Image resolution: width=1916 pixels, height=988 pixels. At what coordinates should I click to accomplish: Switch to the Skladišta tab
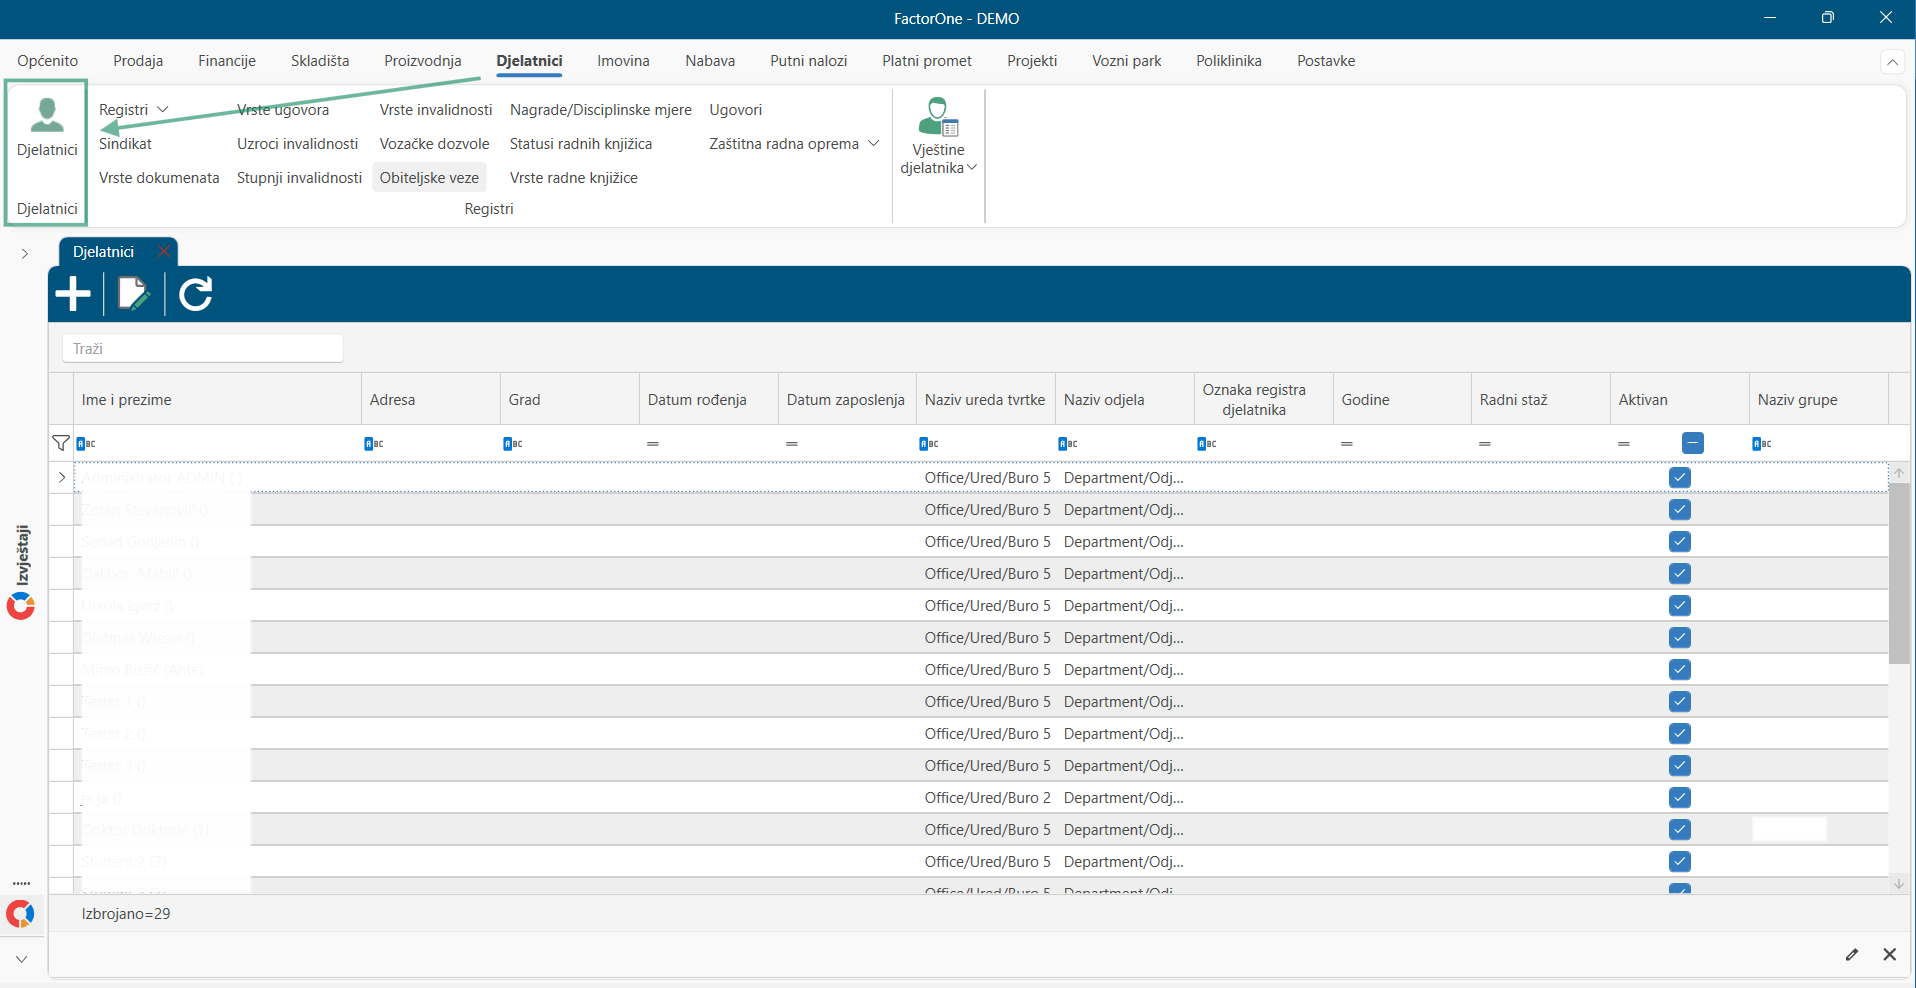tap(320, 61)
